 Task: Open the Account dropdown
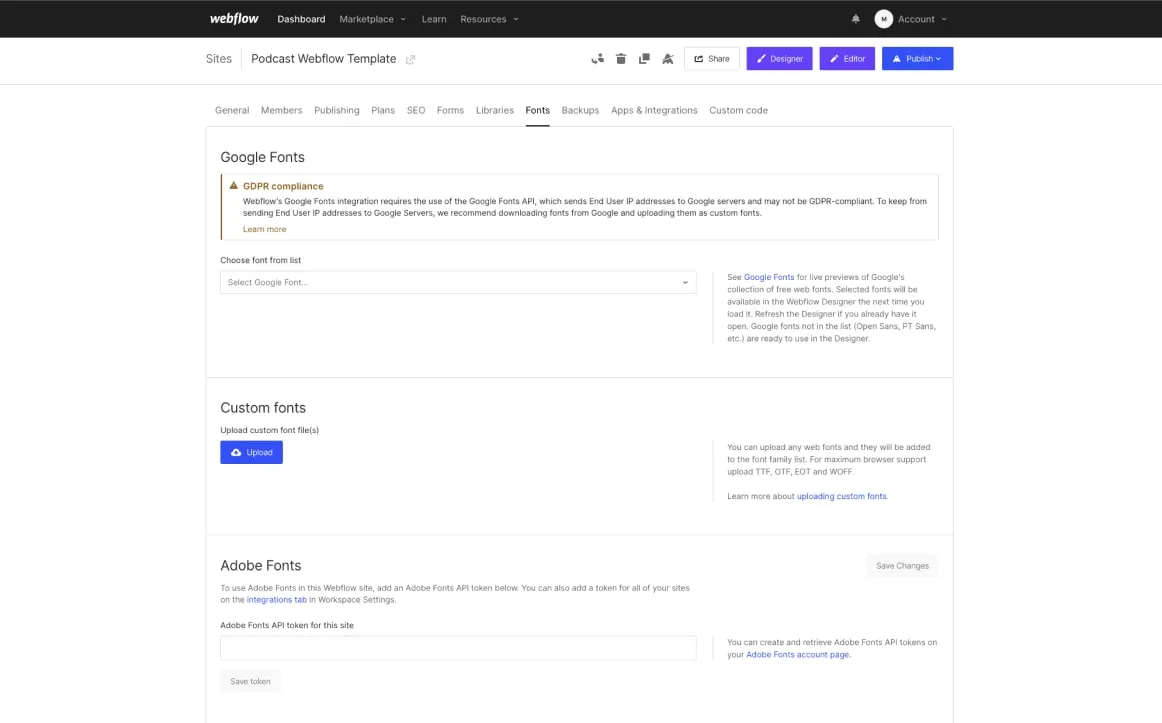pyautogui.click(x=922, y=19)
